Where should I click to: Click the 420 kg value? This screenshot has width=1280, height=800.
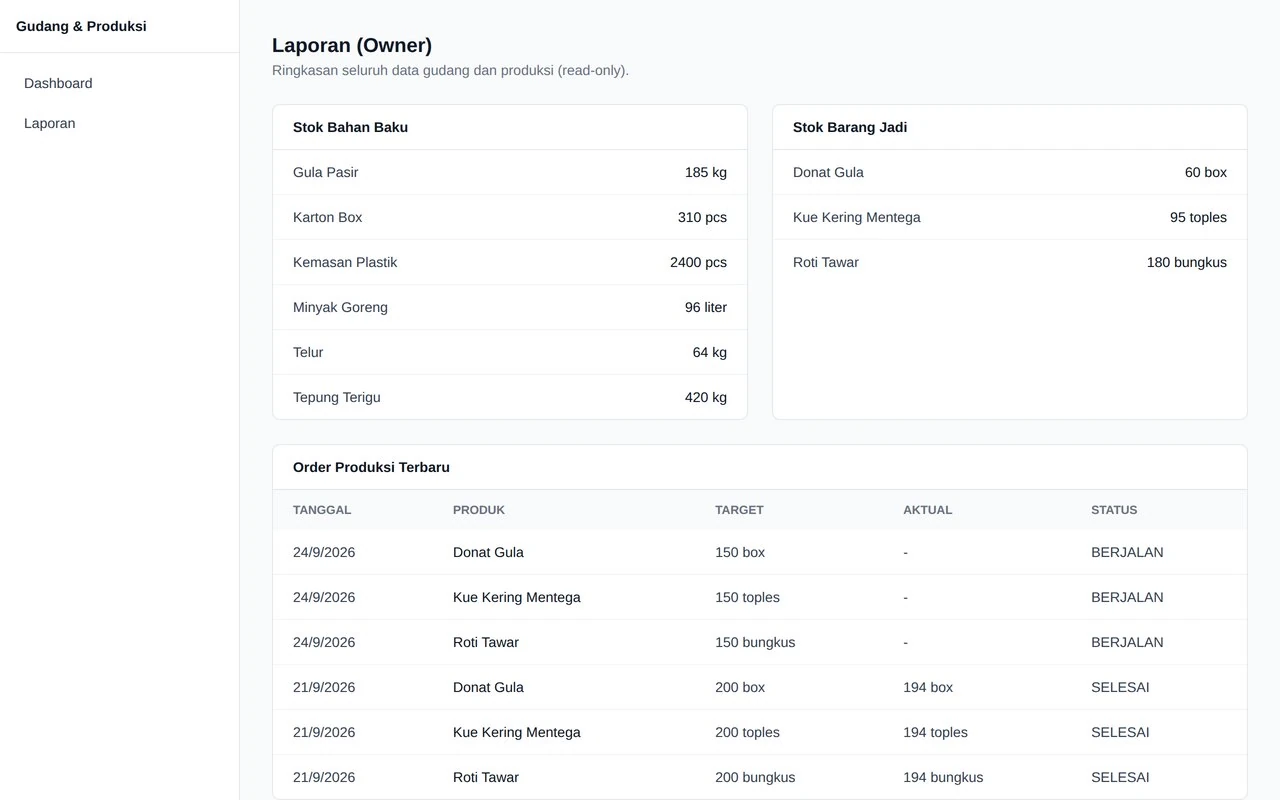(x=706, y=397)
